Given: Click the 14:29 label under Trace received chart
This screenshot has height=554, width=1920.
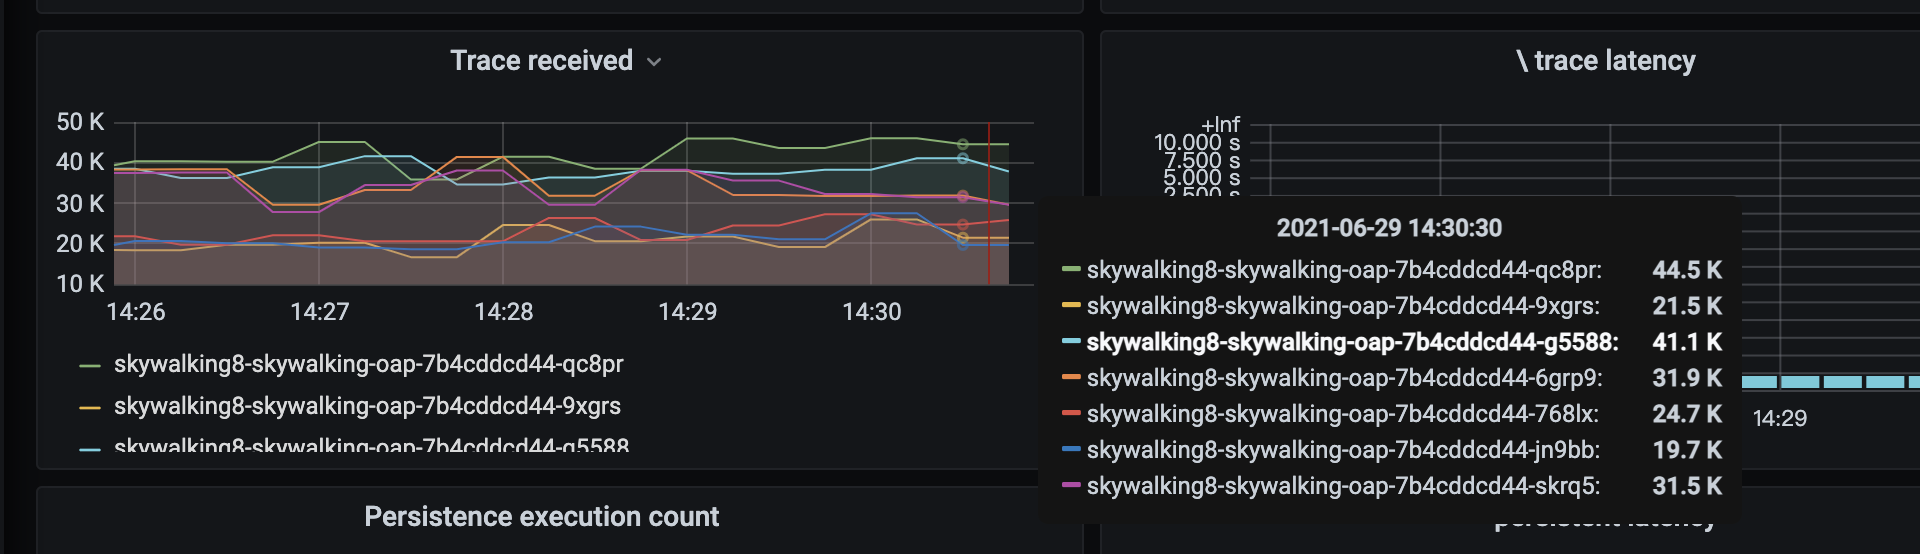Looking at the screenshot, I should 688,312.
